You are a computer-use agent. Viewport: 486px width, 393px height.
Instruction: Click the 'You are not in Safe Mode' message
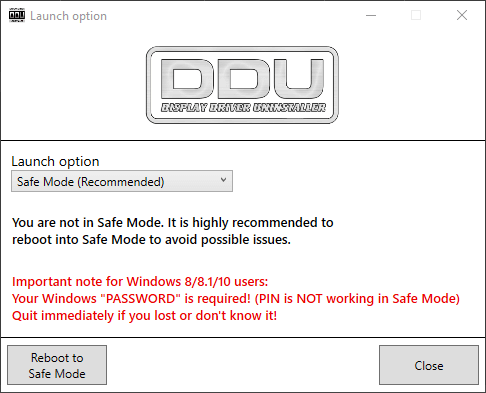173,223
